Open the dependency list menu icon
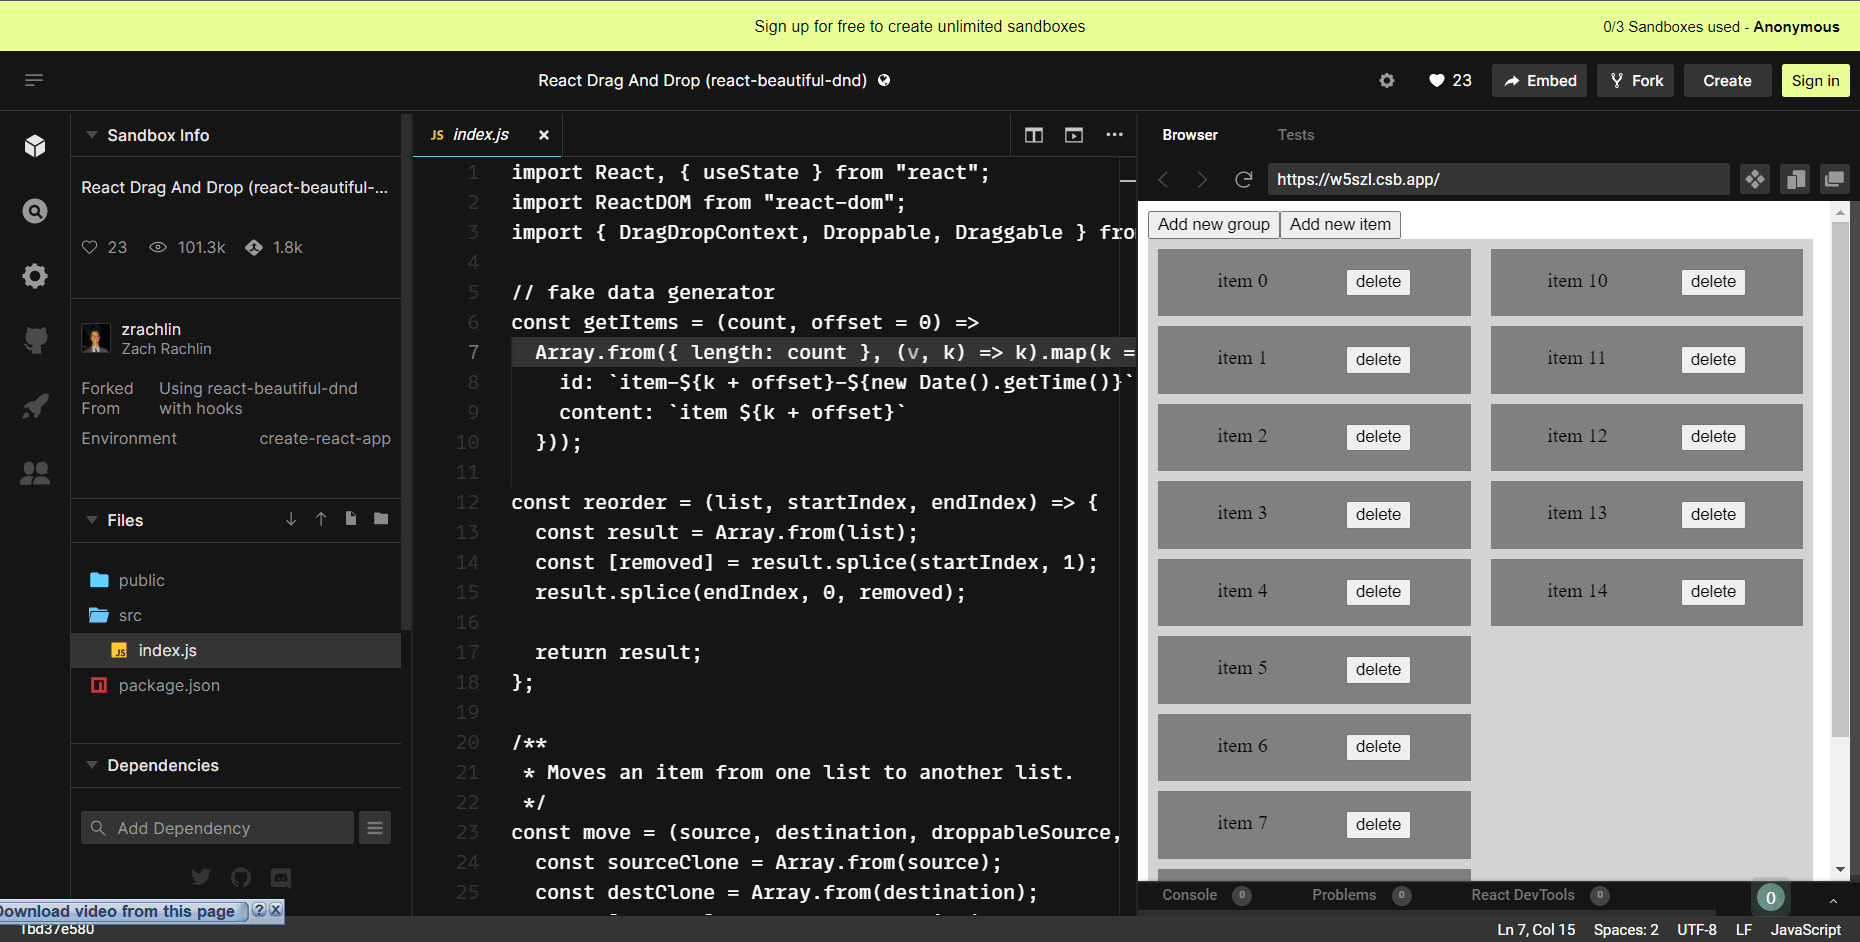This screenshot has height=942, width=1860. (x=375, y=828)
